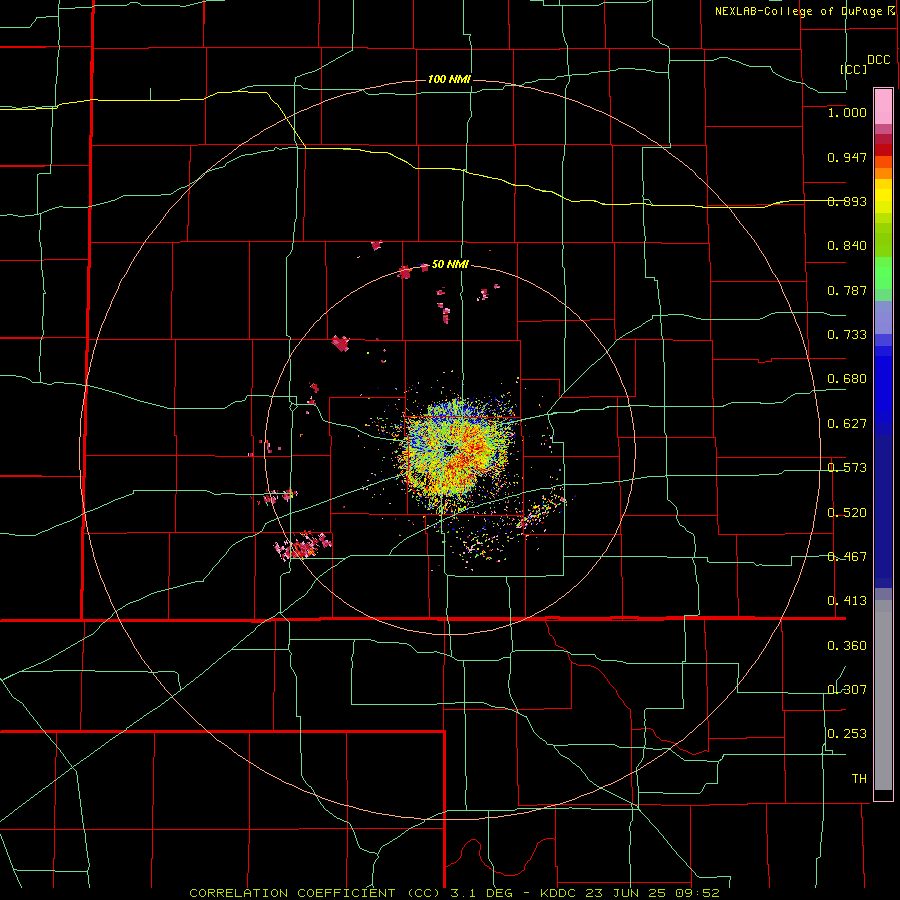Click the 0.413 legend value
The height and width of the screenshot is (900, 900).
click(847, 601)
